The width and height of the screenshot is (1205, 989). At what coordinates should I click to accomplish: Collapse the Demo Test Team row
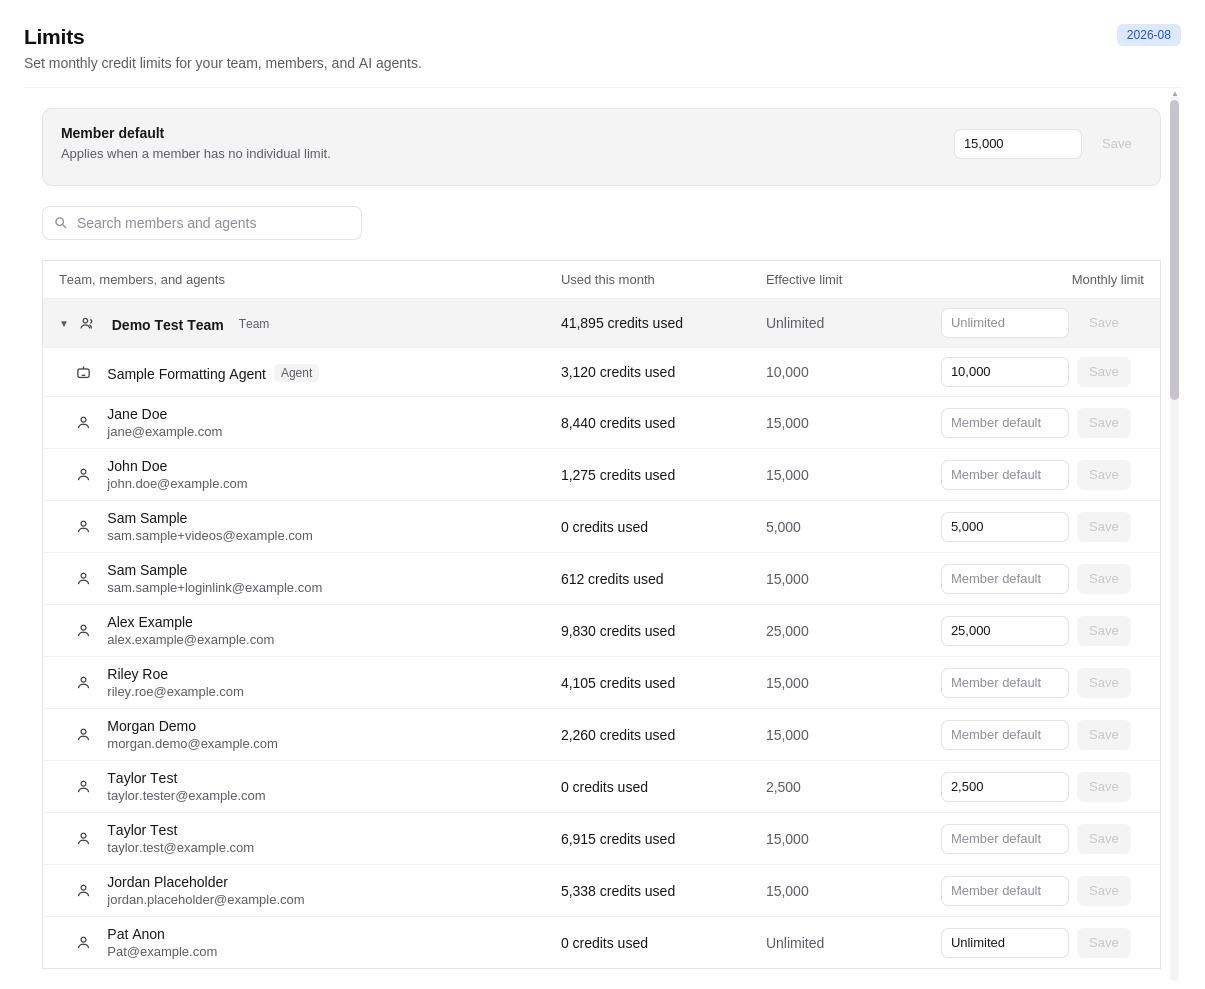64,324
